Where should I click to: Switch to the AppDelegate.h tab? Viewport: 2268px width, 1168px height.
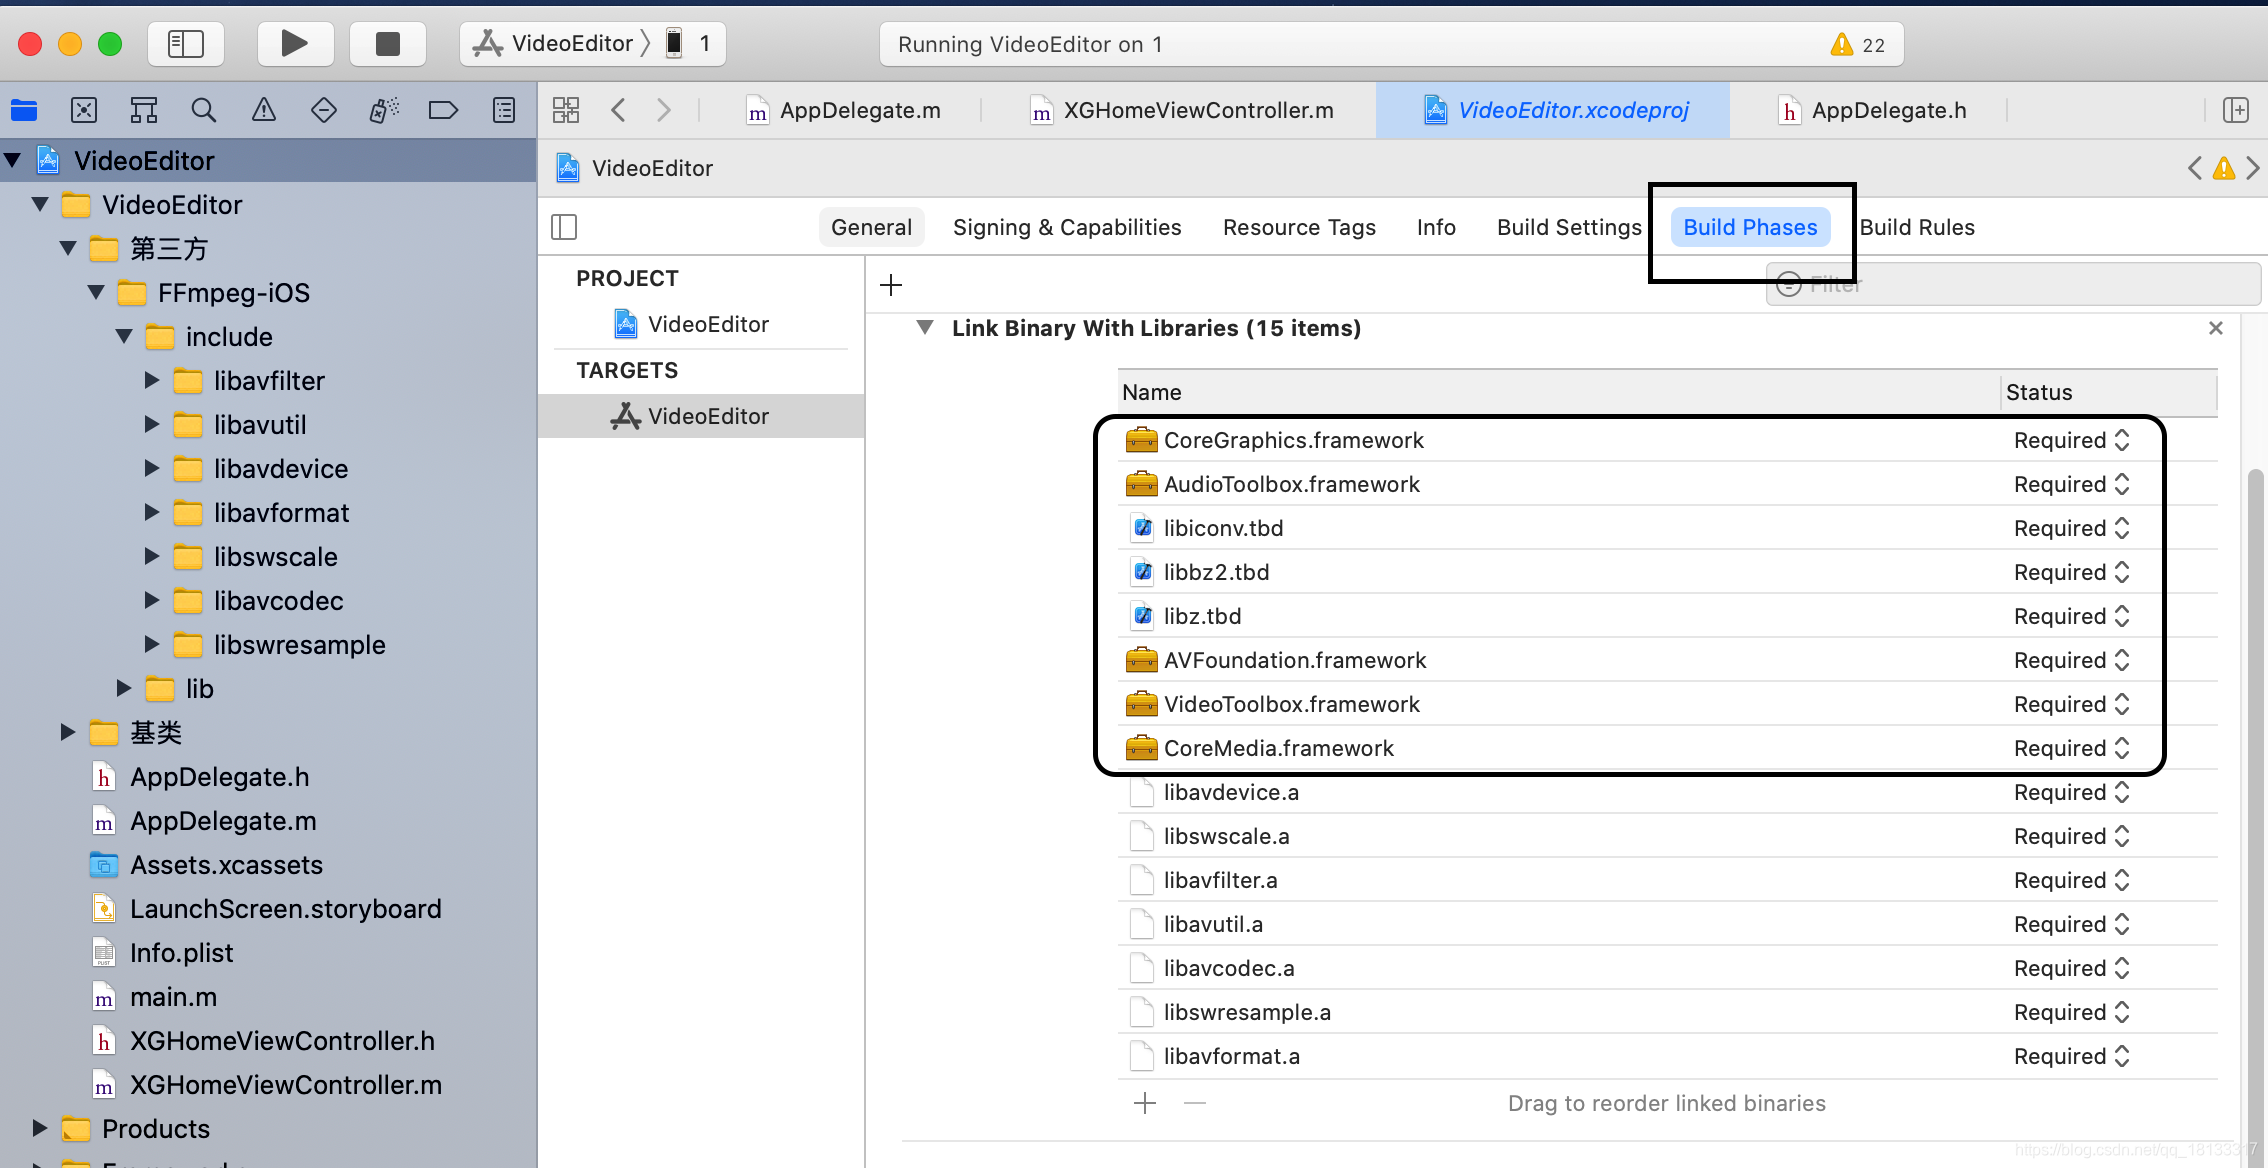(x=1873, y=110)
